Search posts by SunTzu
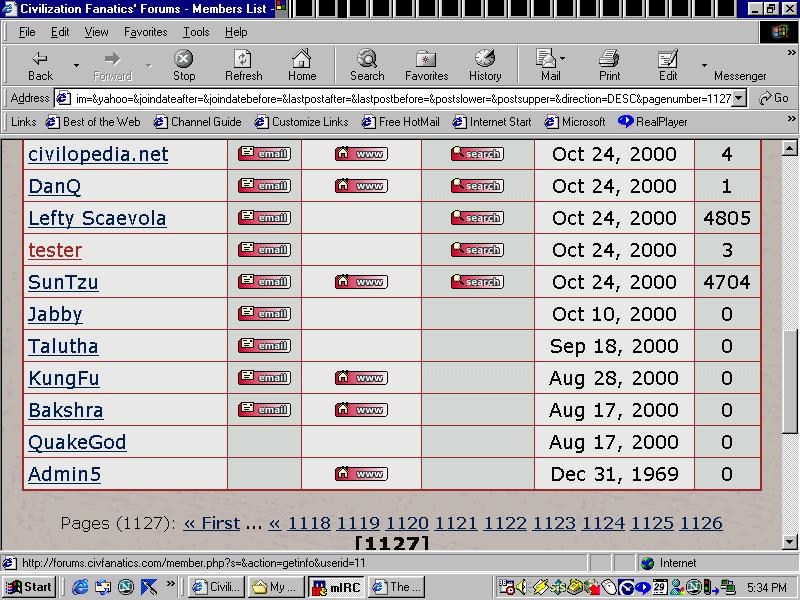The image size is (800, 600). tap(477, 282)
